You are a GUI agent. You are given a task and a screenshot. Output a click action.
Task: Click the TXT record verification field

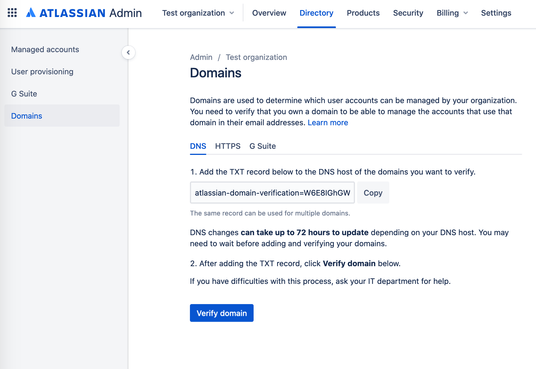coord(272,193)
